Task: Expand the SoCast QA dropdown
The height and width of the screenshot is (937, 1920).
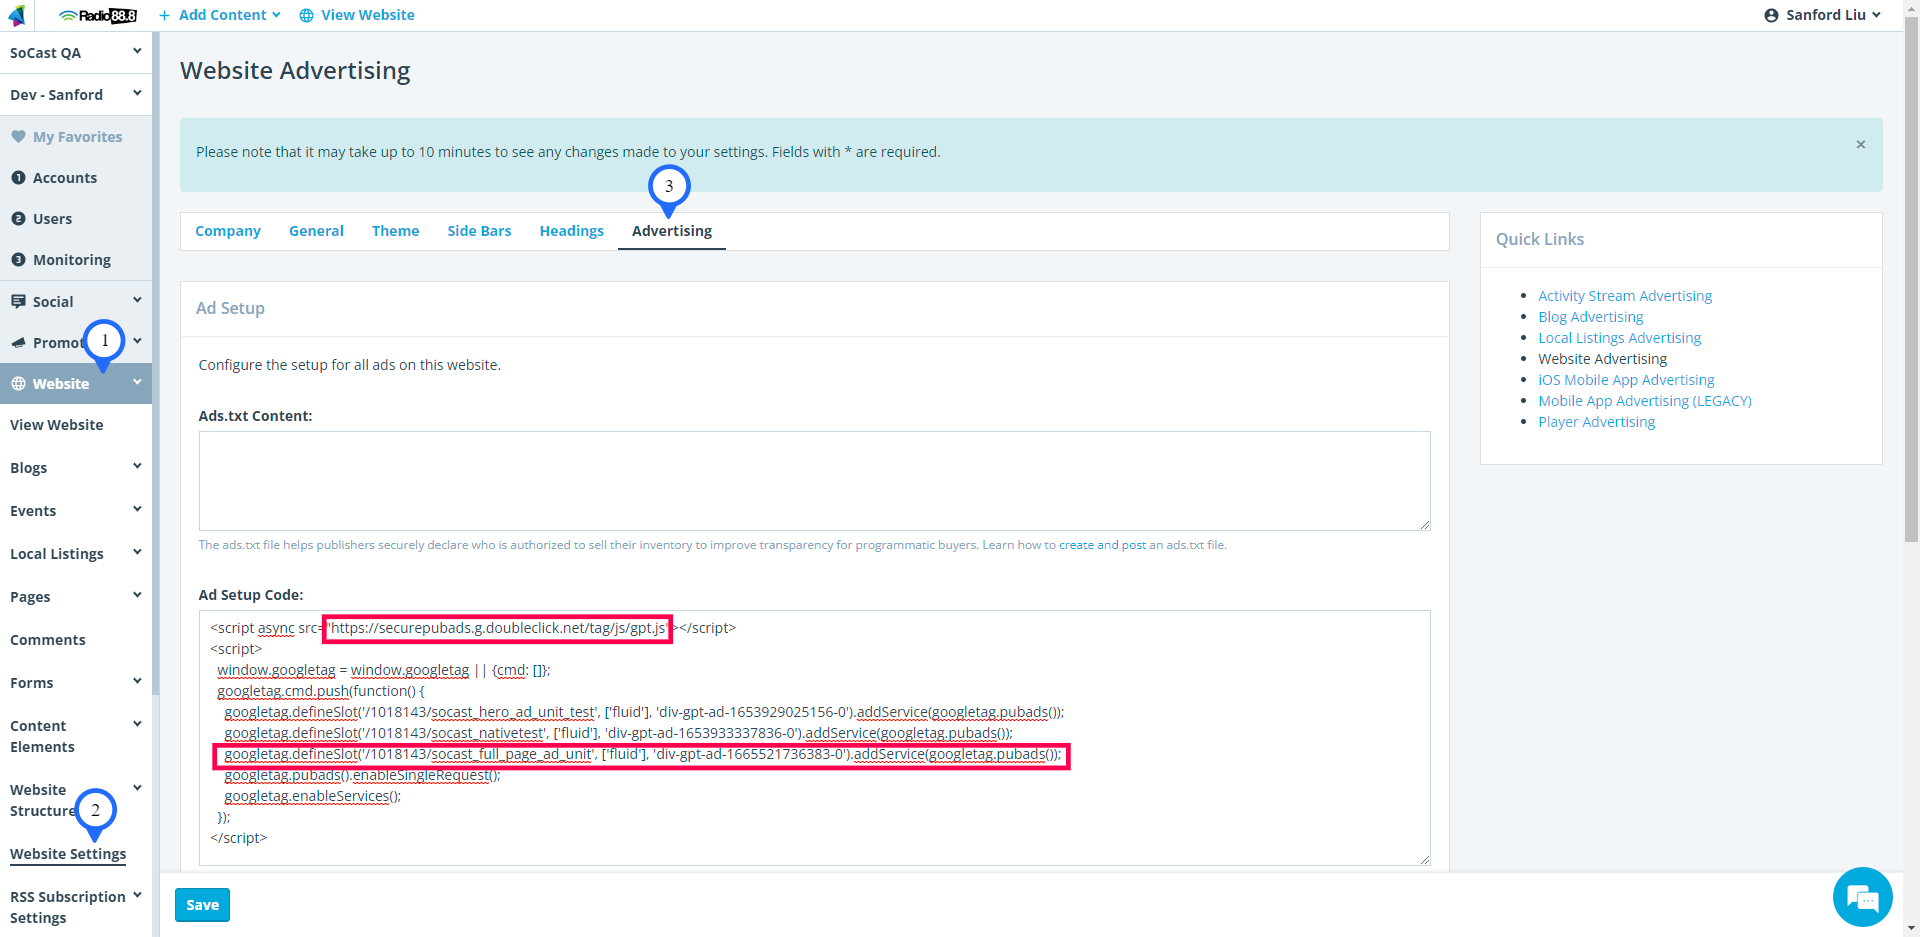Action: 137,51
